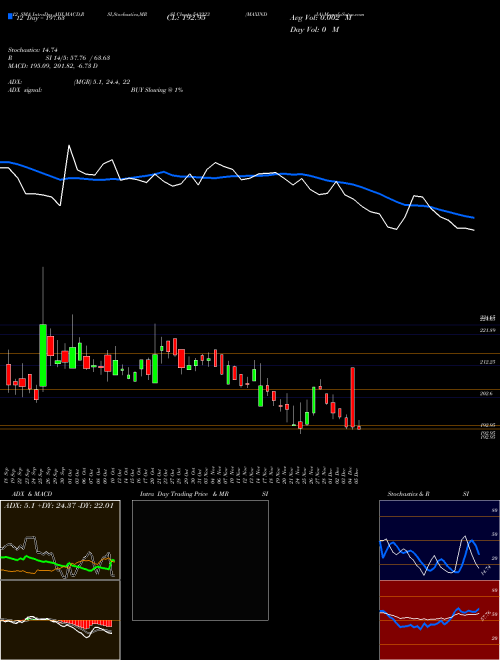Viewport: 500px width, 660px height.
Task: Click the tall red candlestick near chart end
Action: click(352, 398)
